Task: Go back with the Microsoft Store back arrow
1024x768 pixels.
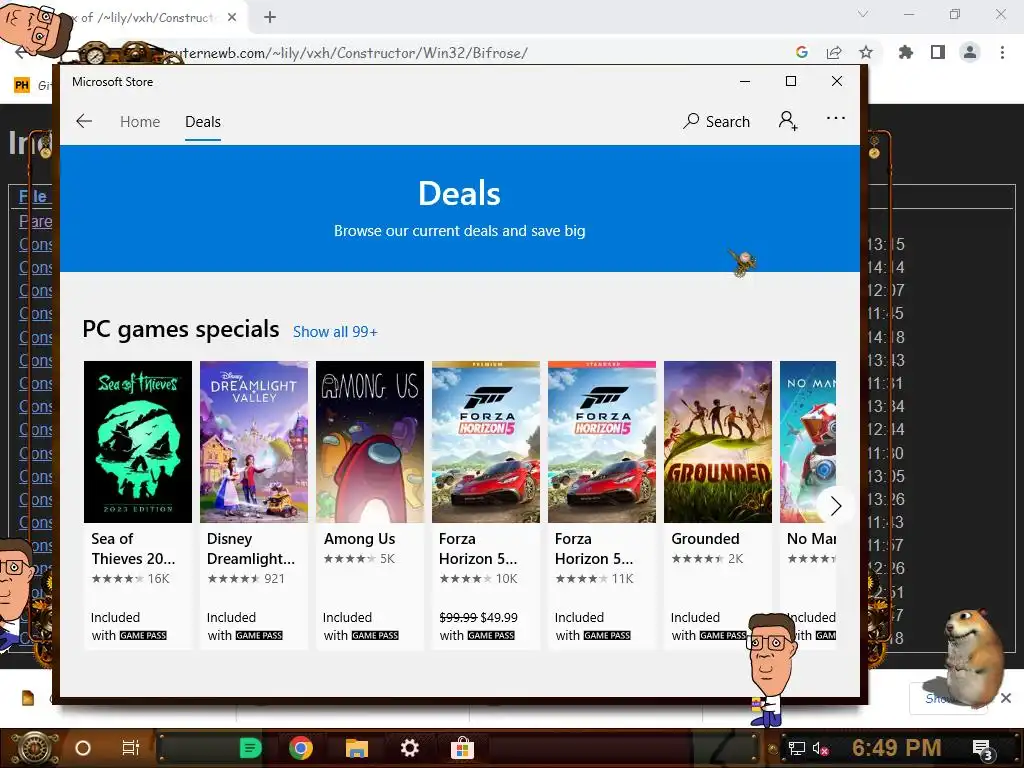Action: (84, 121)
